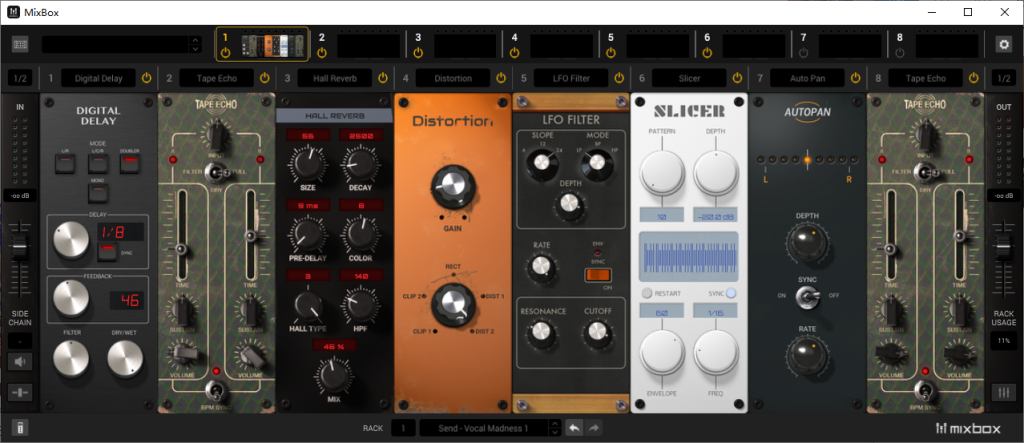Toggle power for rack 3
This screenshot has height=443, width=1024.
click(x=418, y=52)
